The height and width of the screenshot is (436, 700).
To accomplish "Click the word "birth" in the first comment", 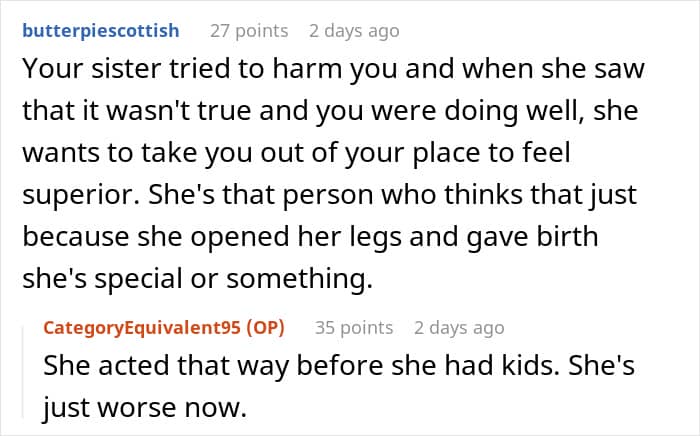I will 534,238.
